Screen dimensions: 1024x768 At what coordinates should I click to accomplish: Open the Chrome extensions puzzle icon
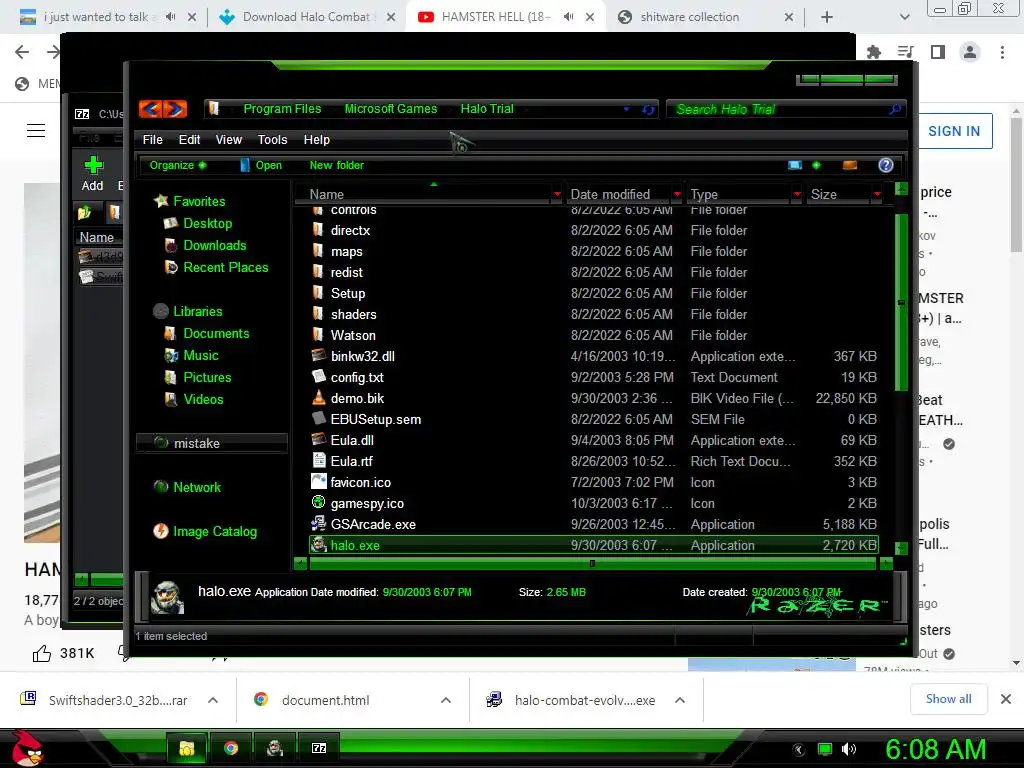(873, 52)
